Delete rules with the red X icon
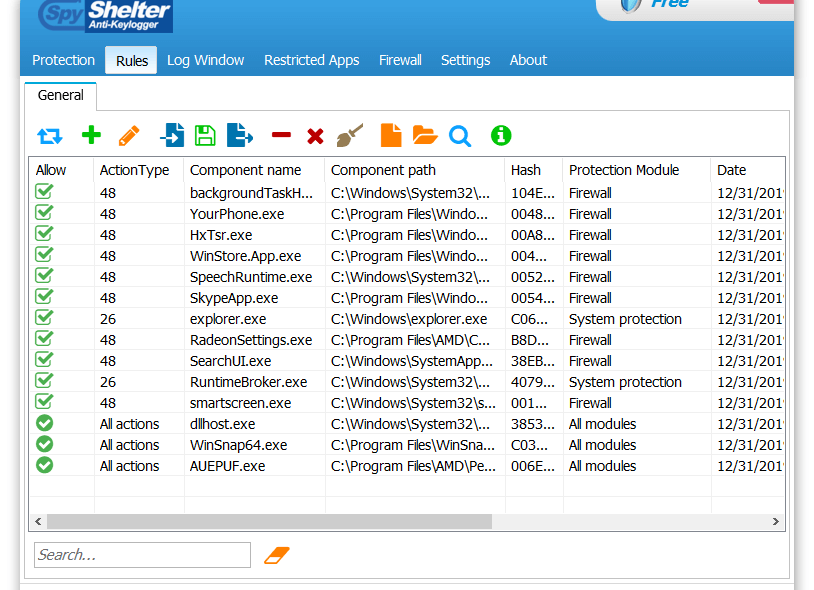The height and width of the screenshot is (590, 814). pyautogui.click(x=315, y=136)
